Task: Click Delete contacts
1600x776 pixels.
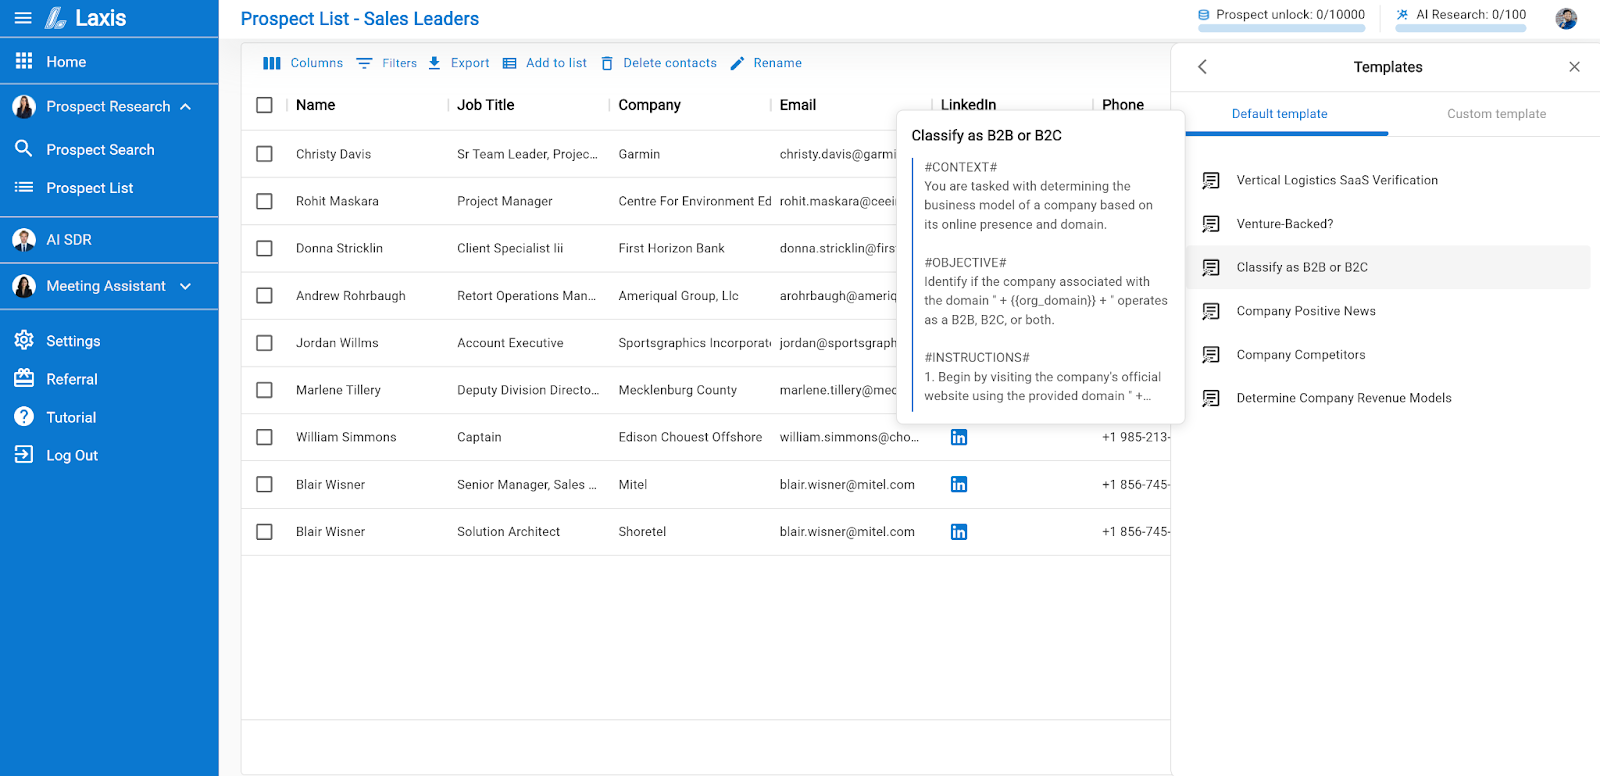Action: click(x=659, y=63)
